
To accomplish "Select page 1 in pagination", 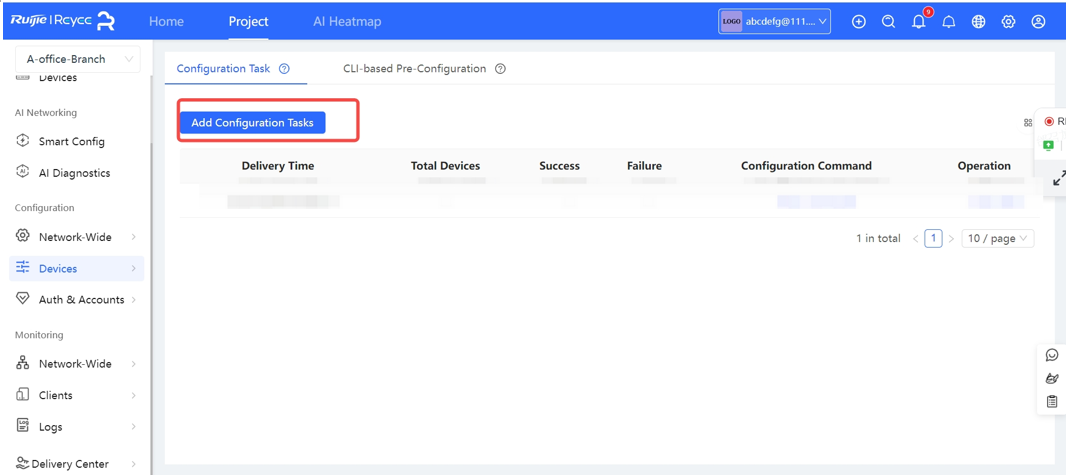I will [933, 238].
